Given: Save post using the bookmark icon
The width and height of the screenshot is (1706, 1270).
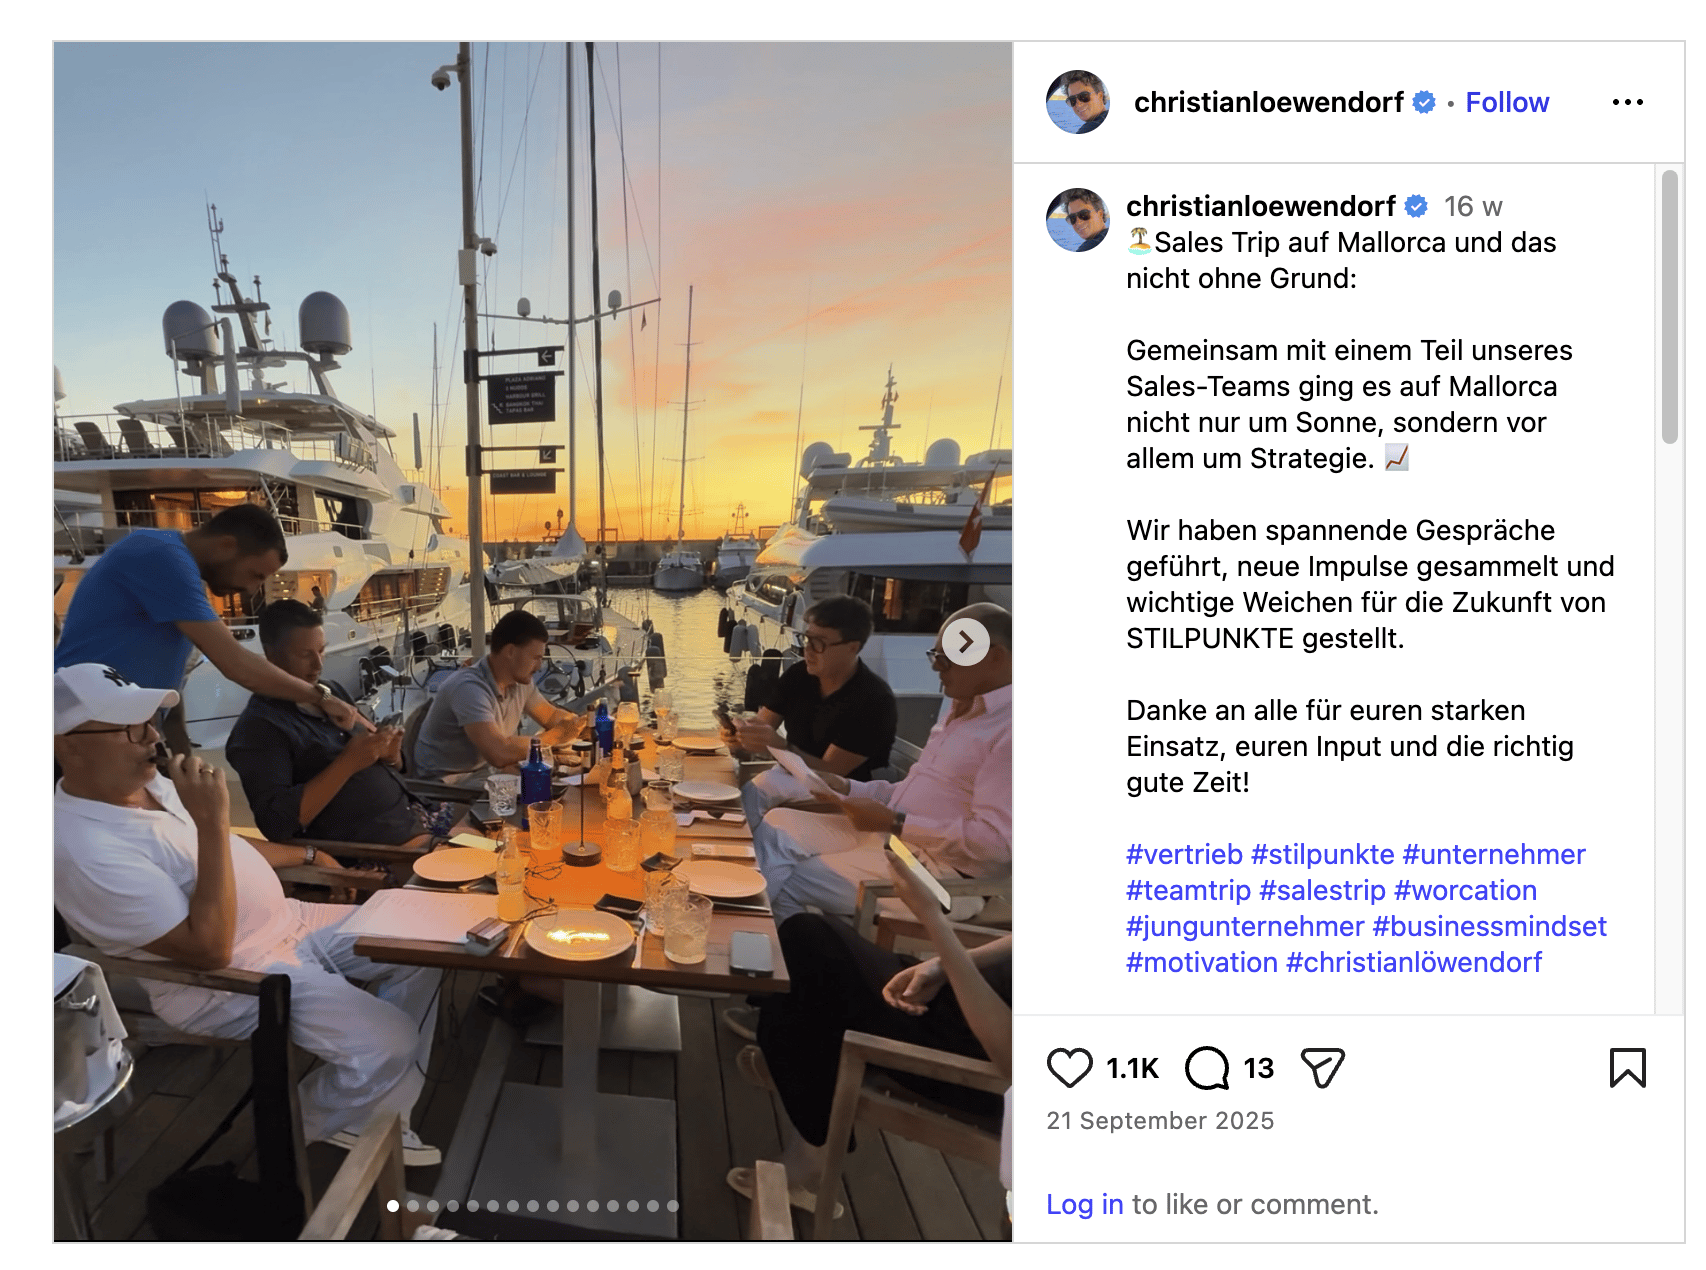Looking at the screenshot, I should (1627, 1068).
